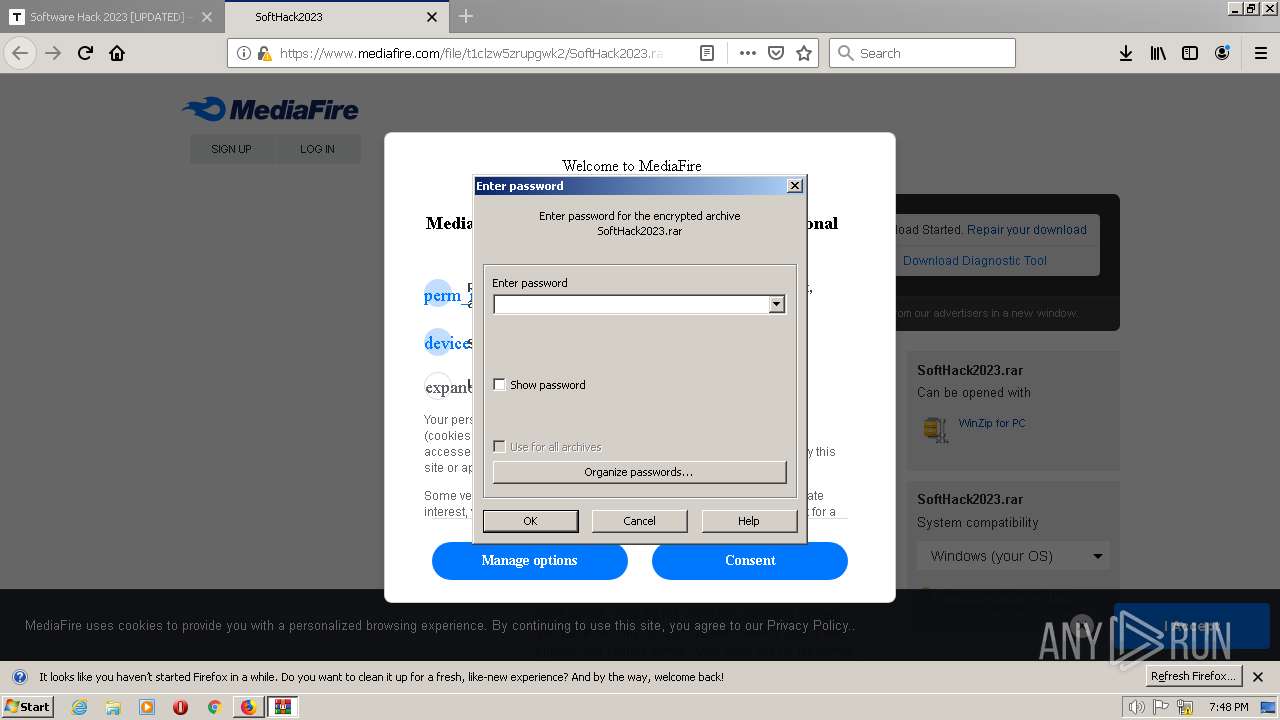Expand the password dropdown arrow
The width and height of the screenshot is (1280, 720).
click(x=777, y=304)
